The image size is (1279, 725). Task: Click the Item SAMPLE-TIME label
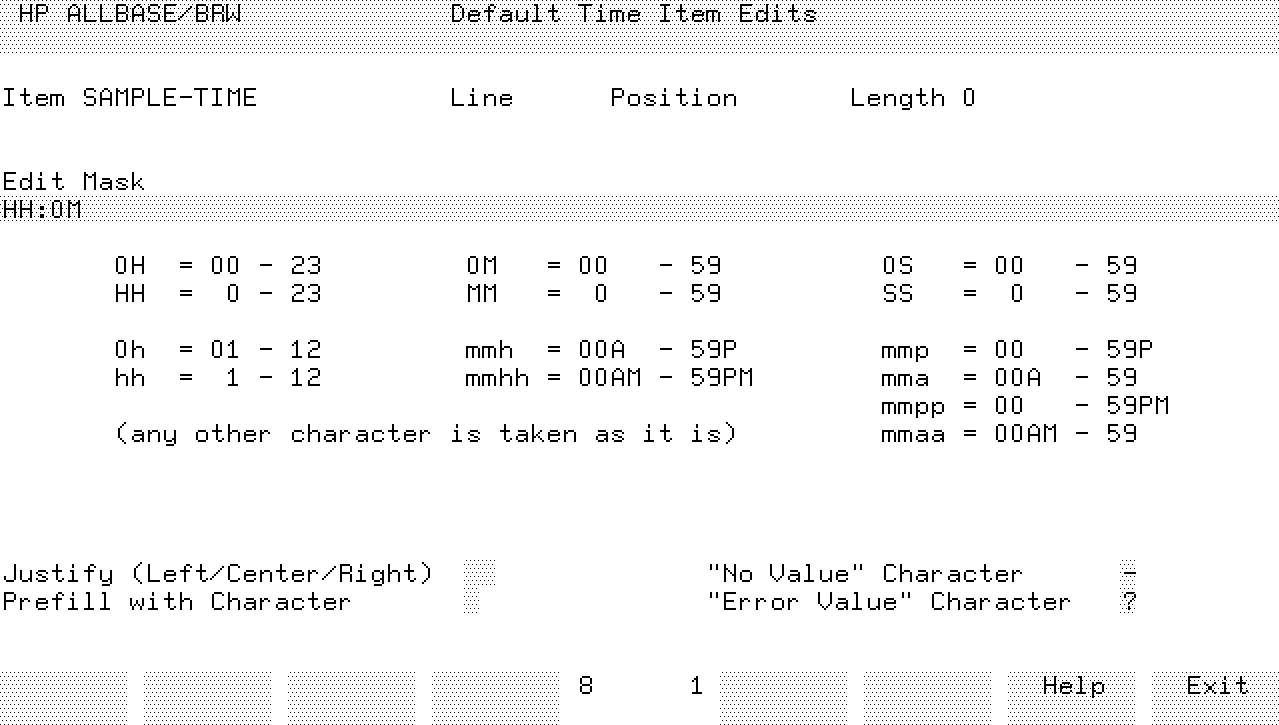pyautogui.click(x=129, y=98)
